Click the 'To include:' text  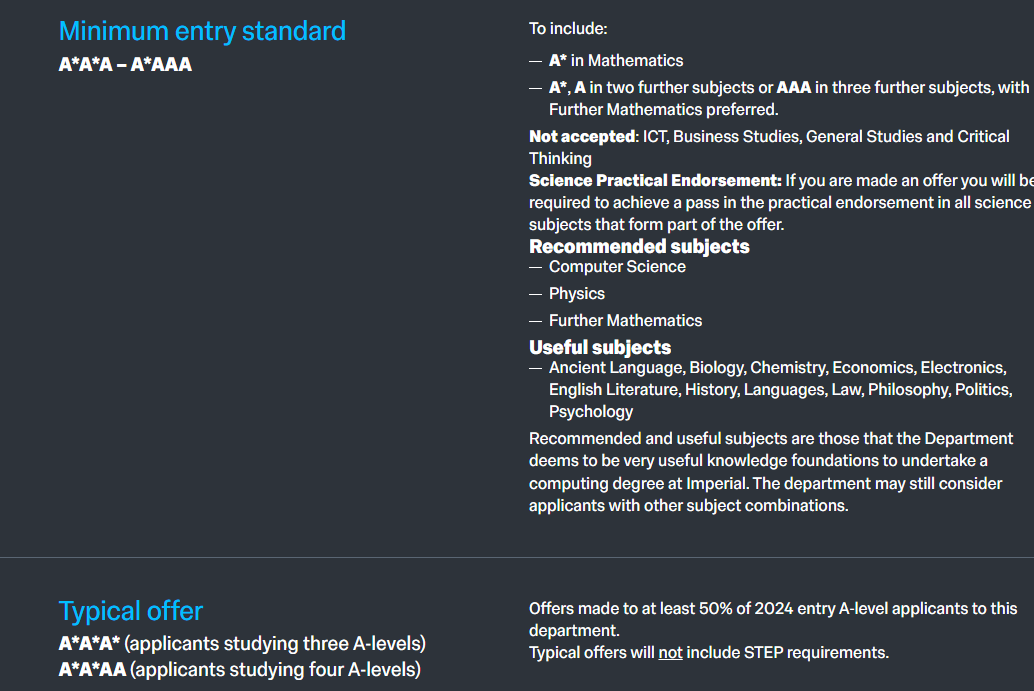568,28
